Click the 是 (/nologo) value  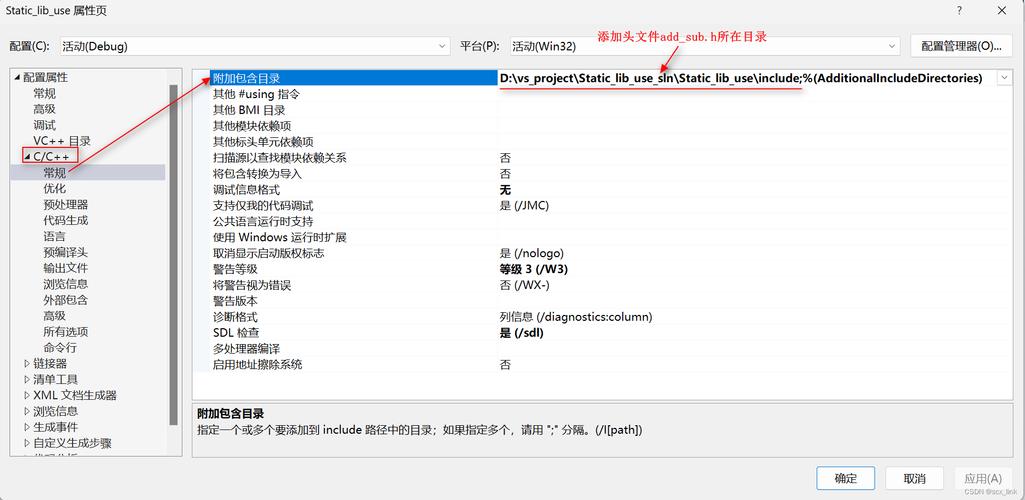531,253
